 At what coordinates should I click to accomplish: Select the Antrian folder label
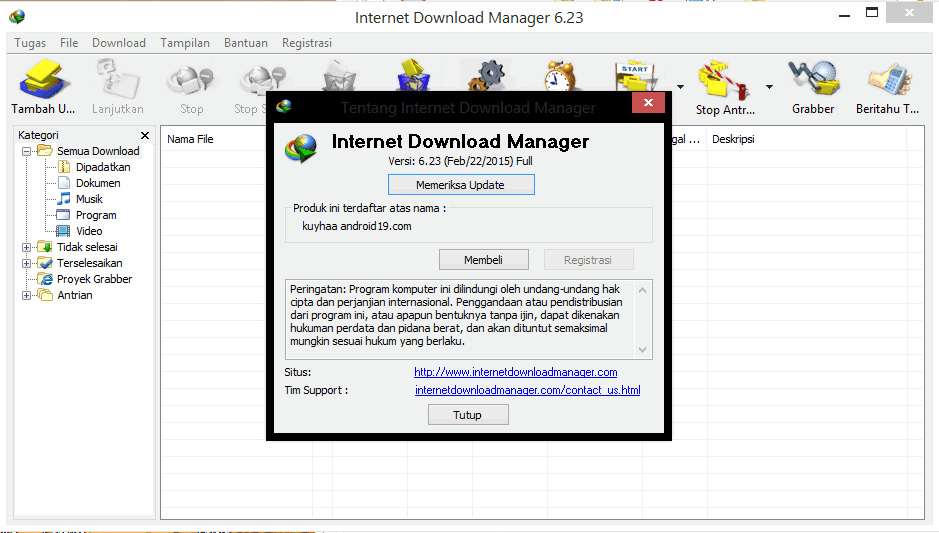(75, 295)
